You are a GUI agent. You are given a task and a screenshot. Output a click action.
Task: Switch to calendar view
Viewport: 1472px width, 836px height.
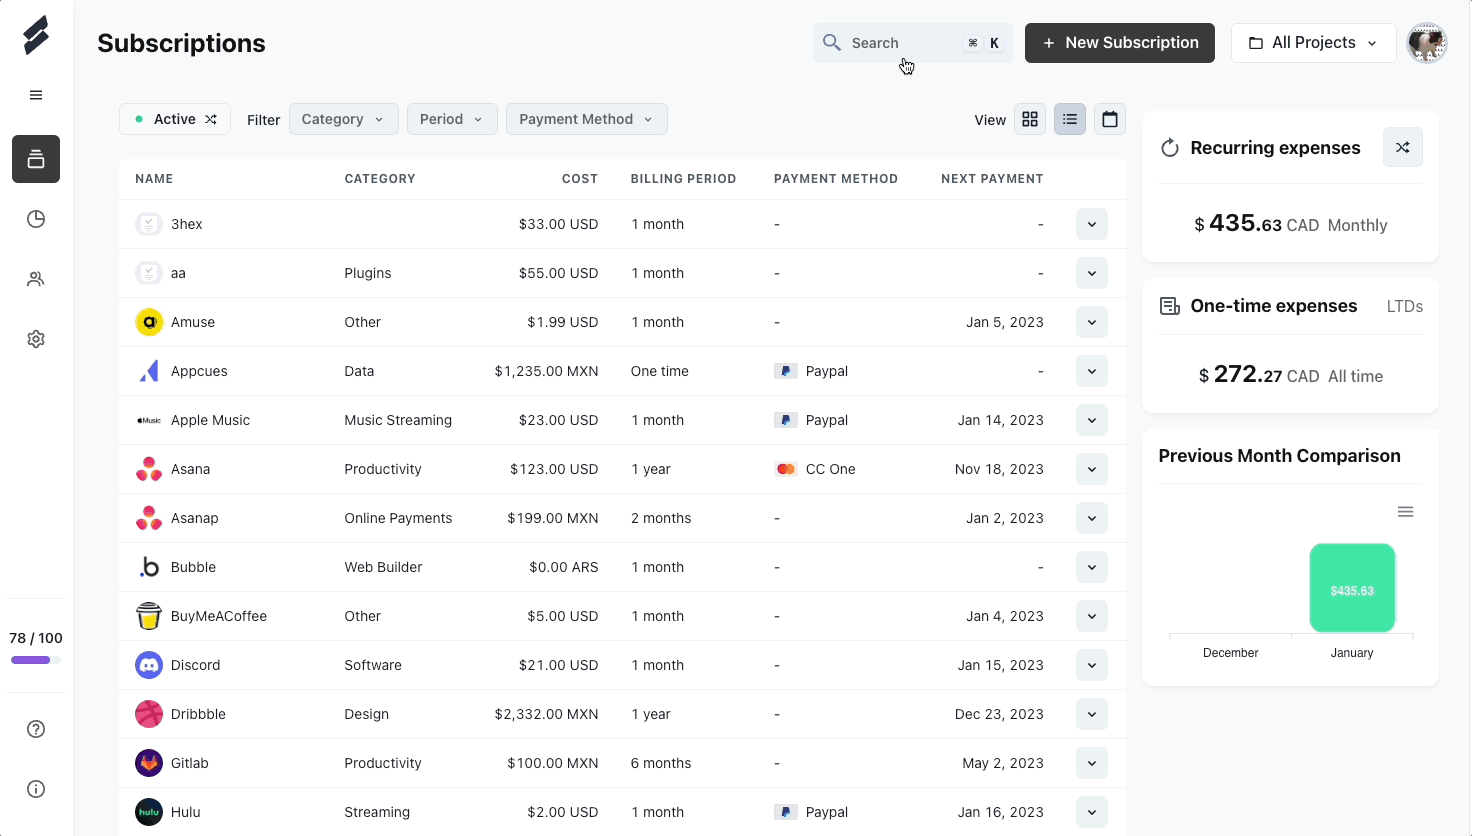pos(1110,119)
